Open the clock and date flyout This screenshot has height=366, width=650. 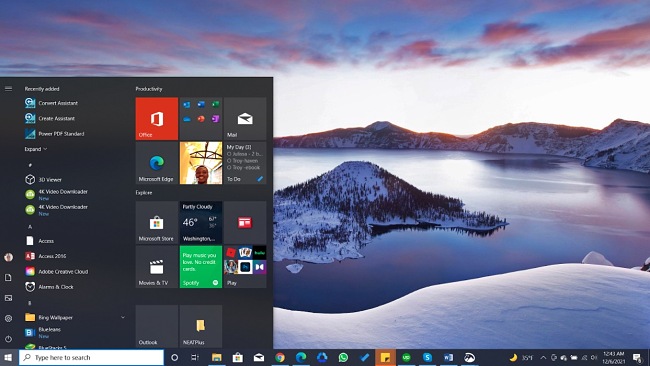614,357
